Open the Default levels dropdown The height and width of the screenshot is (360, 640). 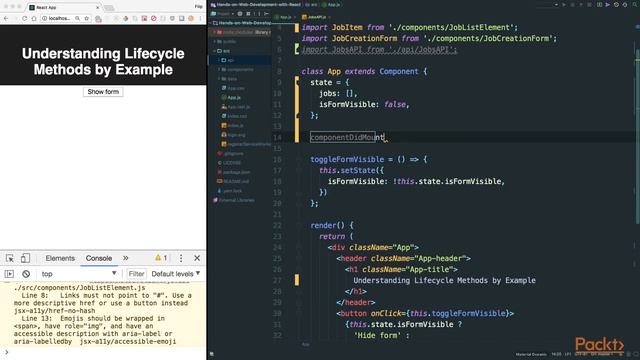pyautogui.click(x=176, y=274)
